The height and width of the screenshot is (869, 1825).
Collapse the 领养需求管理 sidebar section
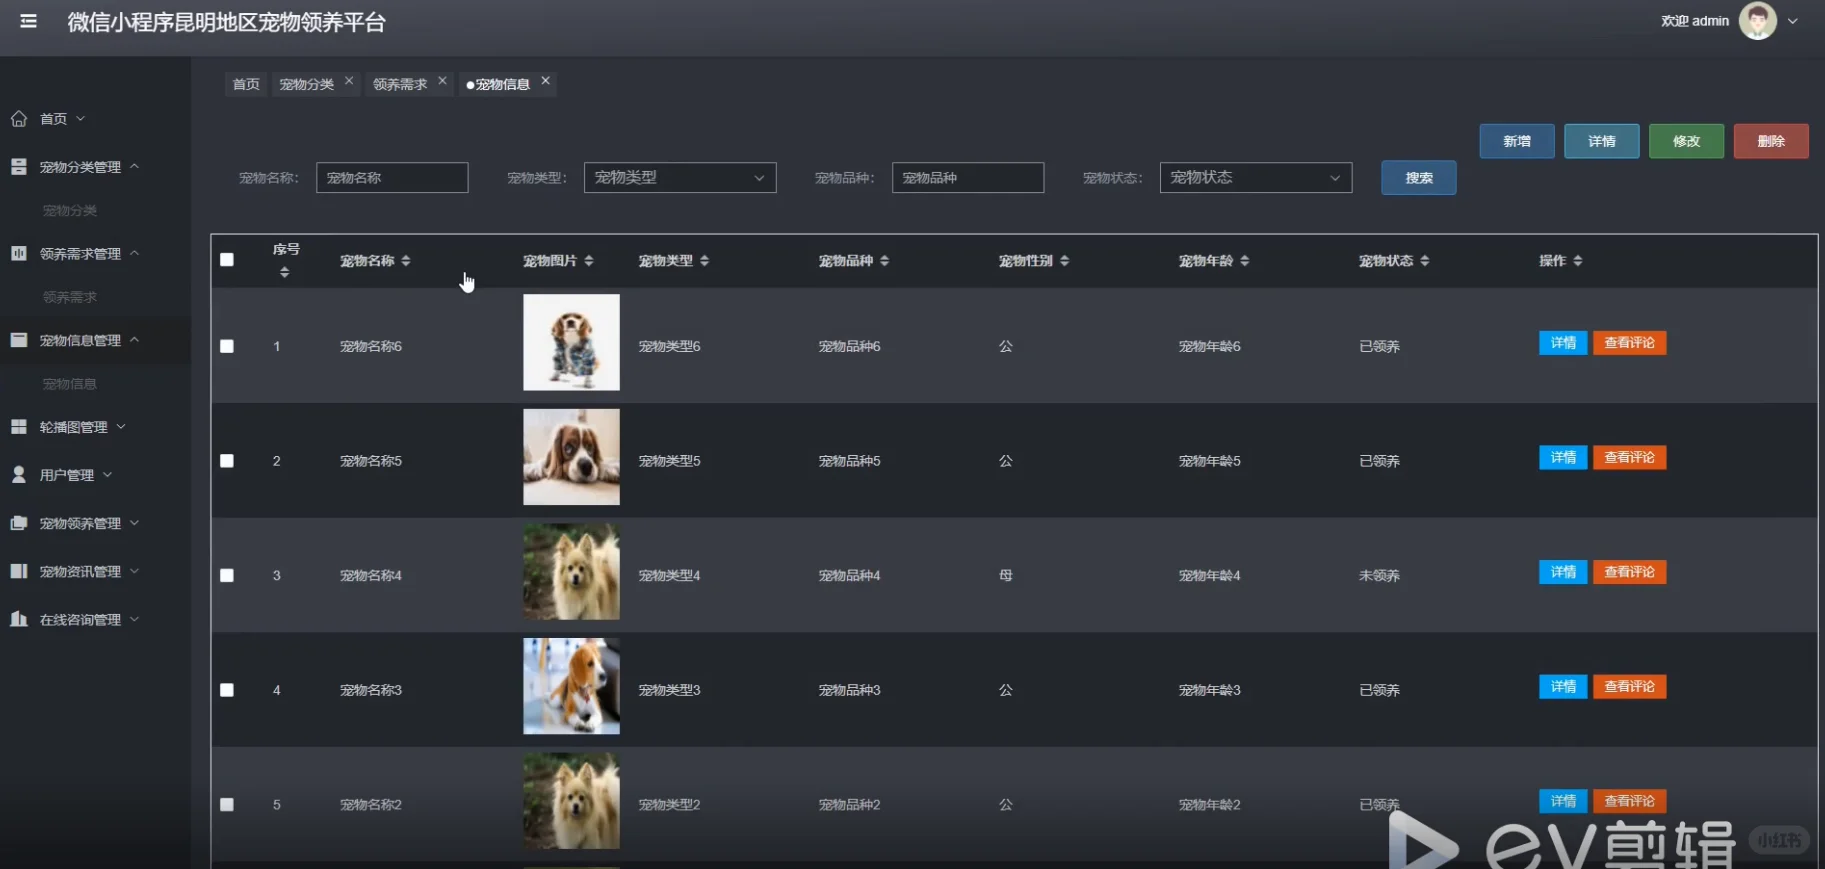coord(134,253)
